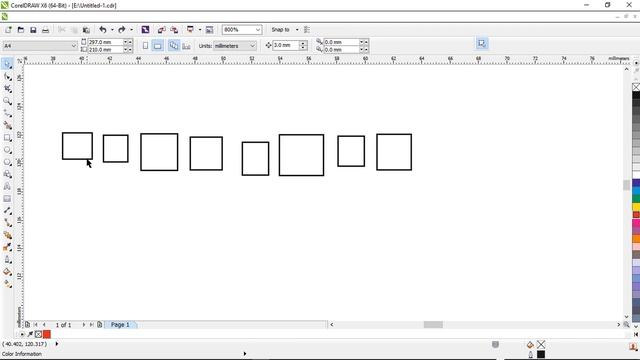The width and height of the screenshot is (640, 360).
Task: Select the Crop tool
Action: tap(7, 89)
